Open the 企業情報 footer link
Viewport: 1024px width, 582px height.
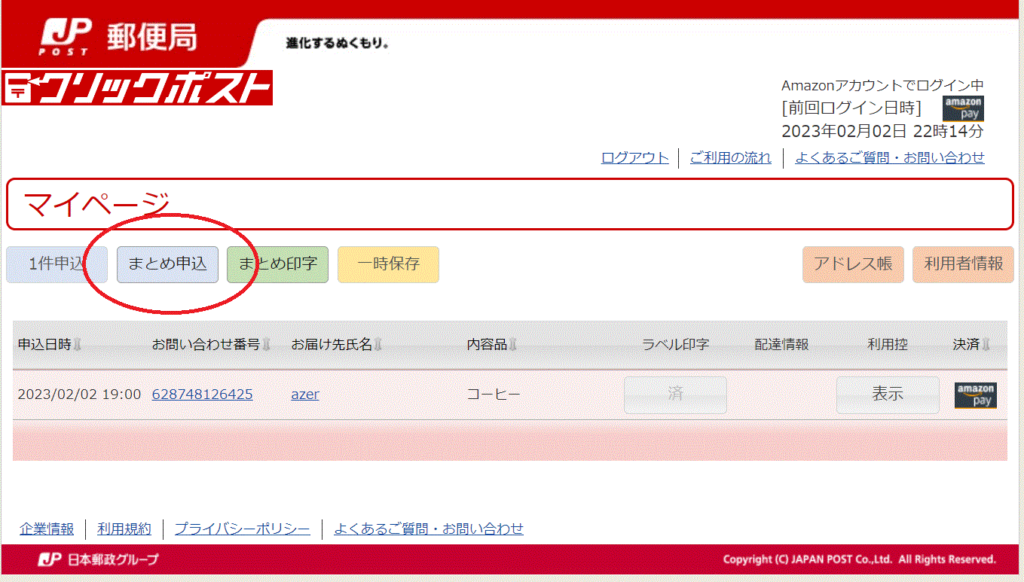[x=46, y=529]
